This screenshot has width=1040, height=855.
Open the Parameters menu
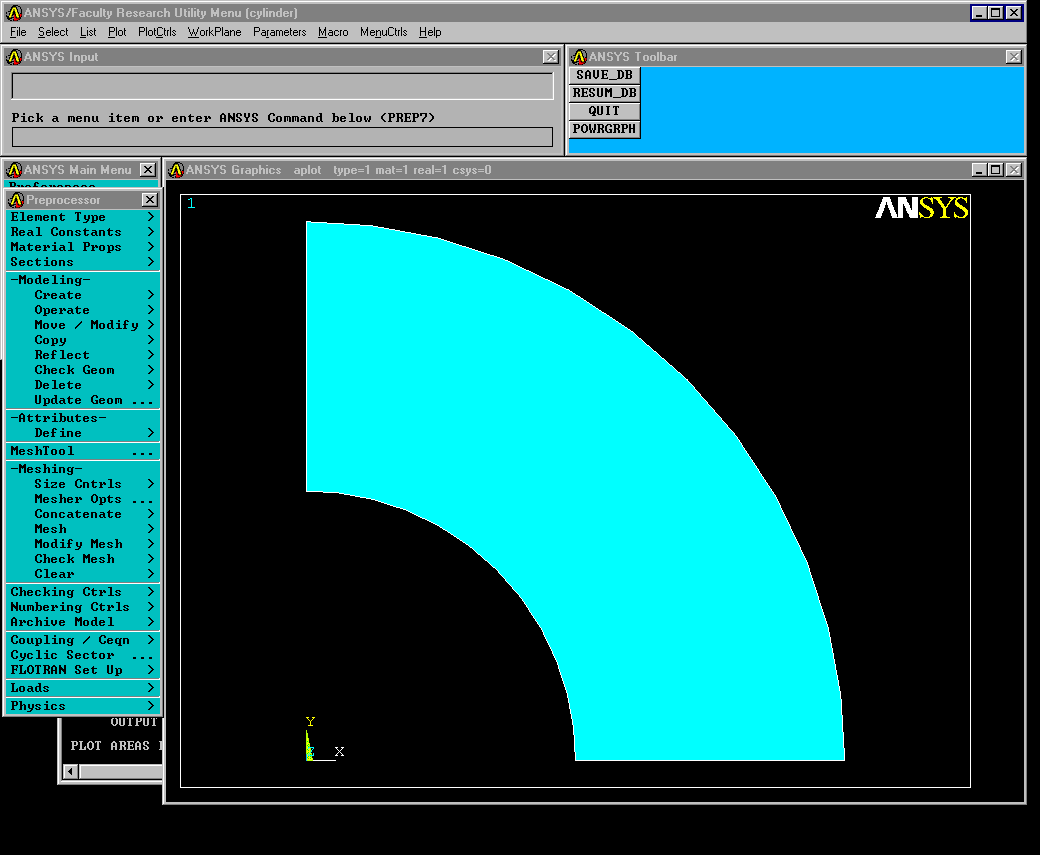point(279,32)
